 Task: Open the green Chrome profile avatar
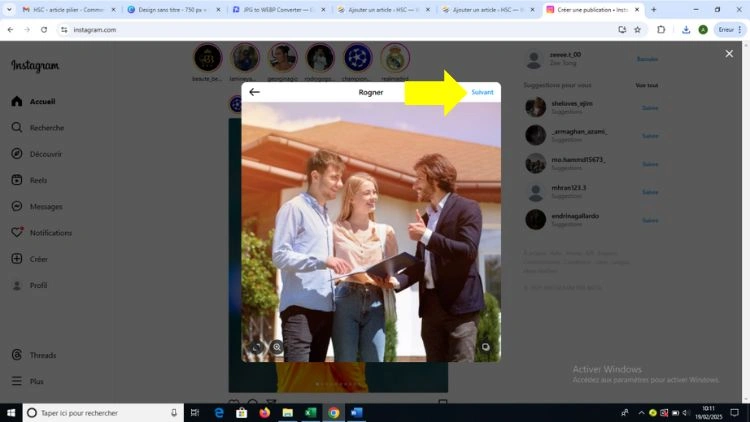click(703, 30)
